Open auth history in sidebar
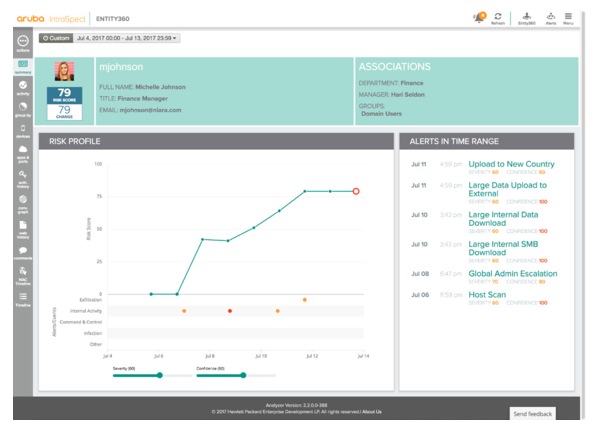Screen dimensions: 600x430 [22, 176]
